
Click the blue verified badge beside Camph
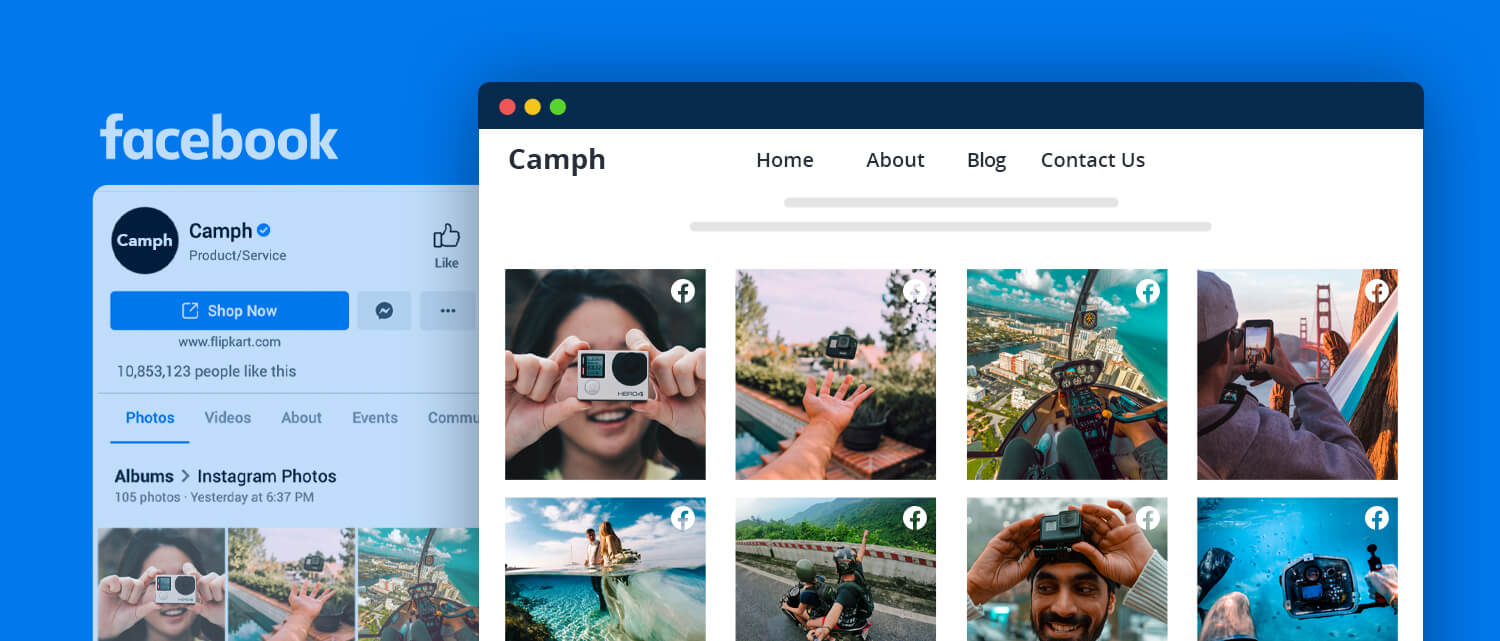click(264, 230)
